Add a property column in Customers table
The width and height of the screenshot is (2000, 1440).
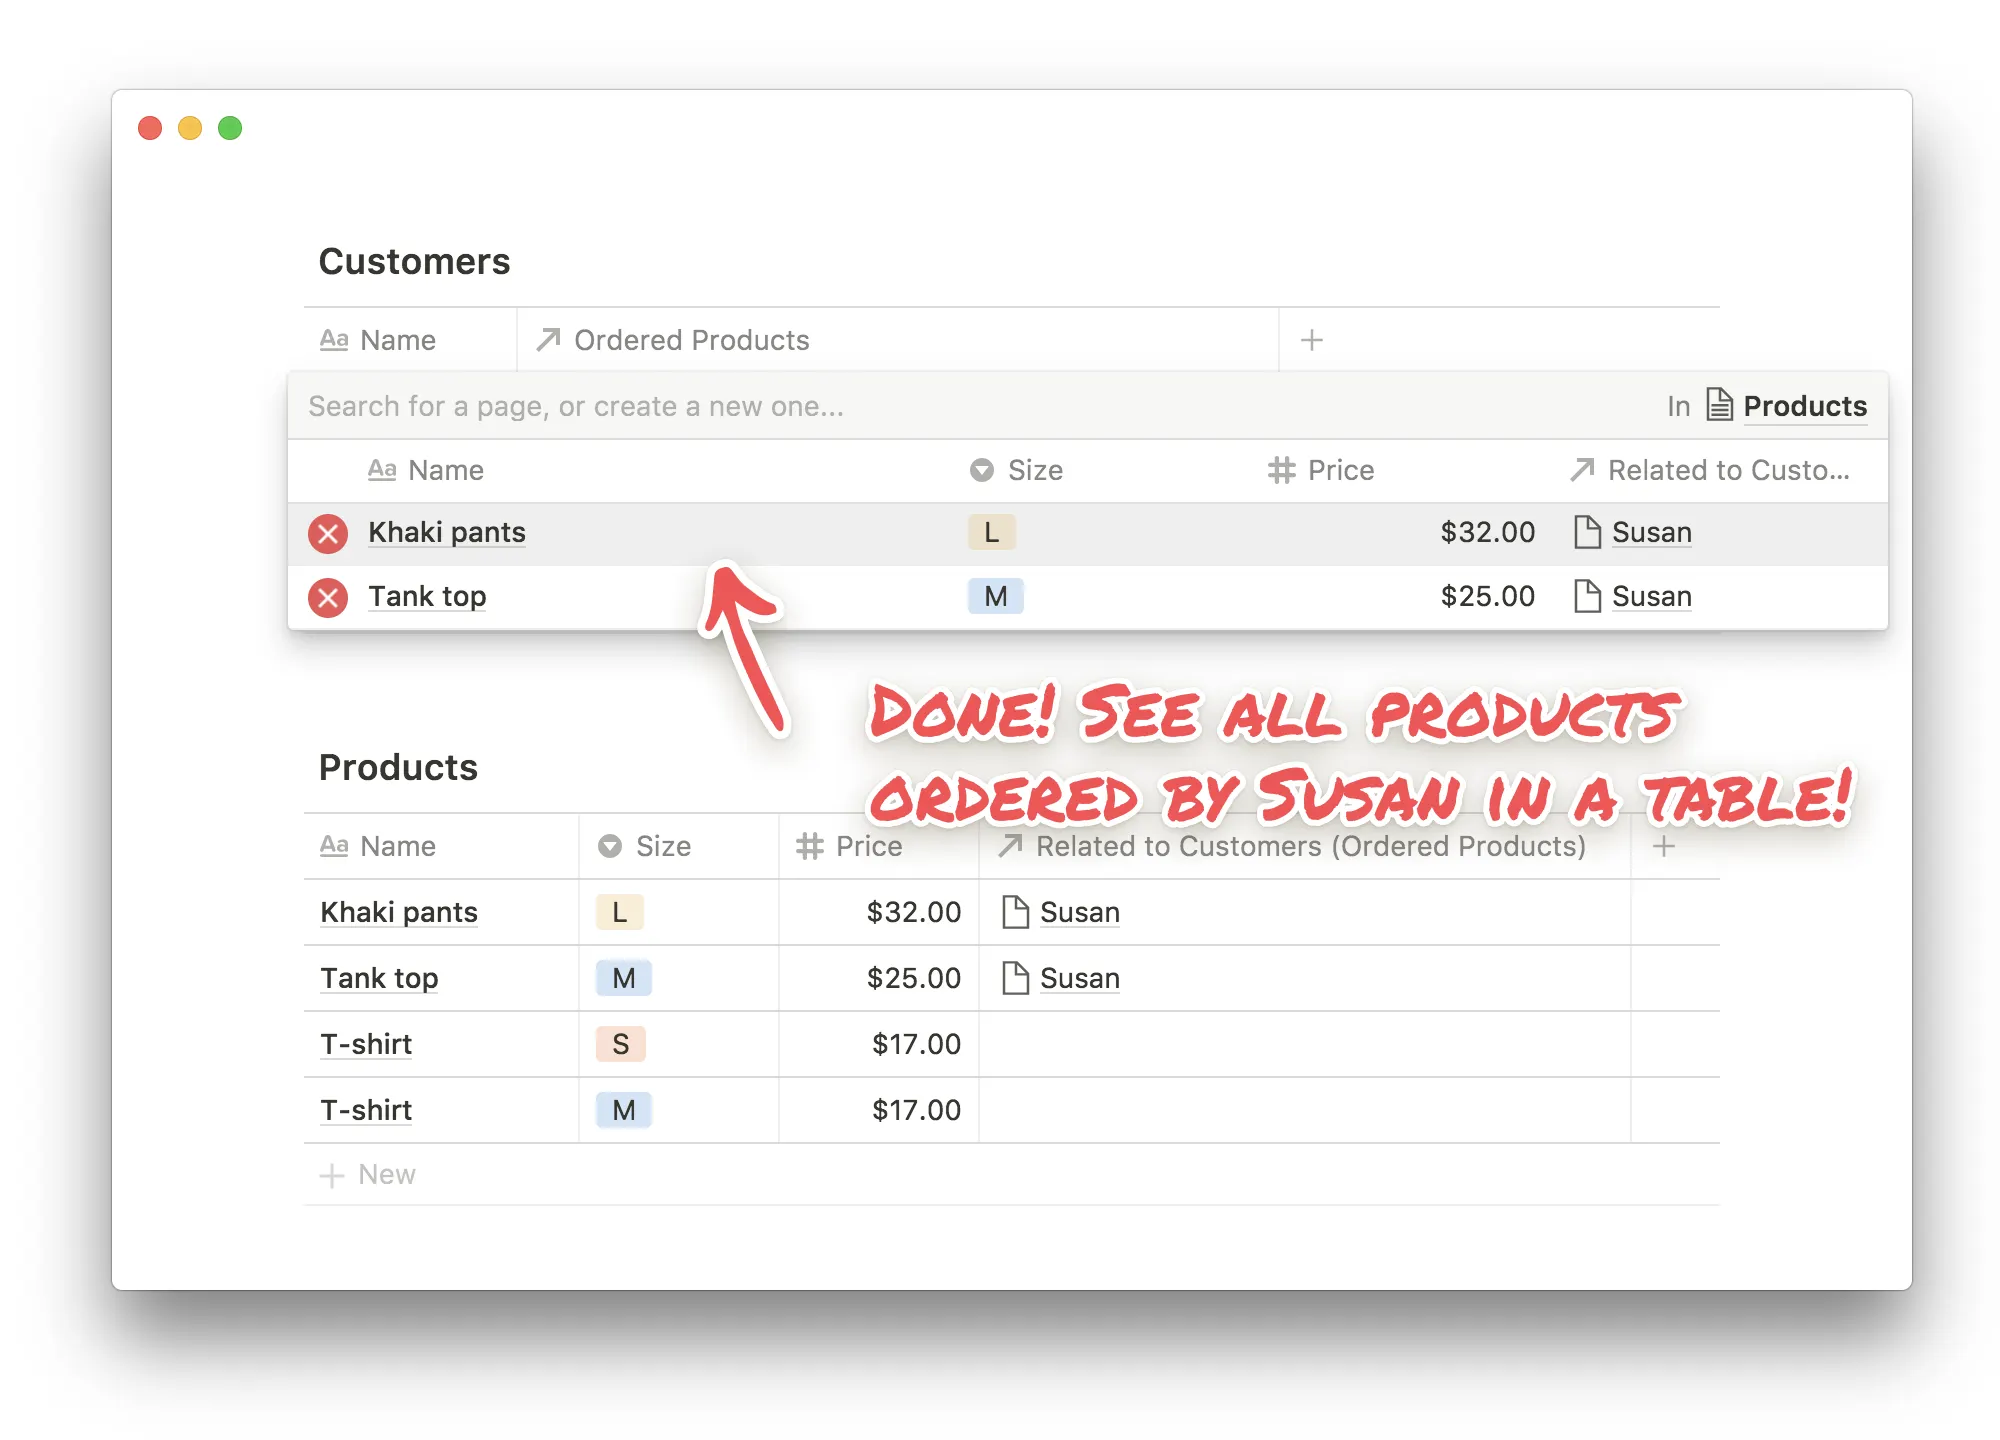[x=1311, y=340]
